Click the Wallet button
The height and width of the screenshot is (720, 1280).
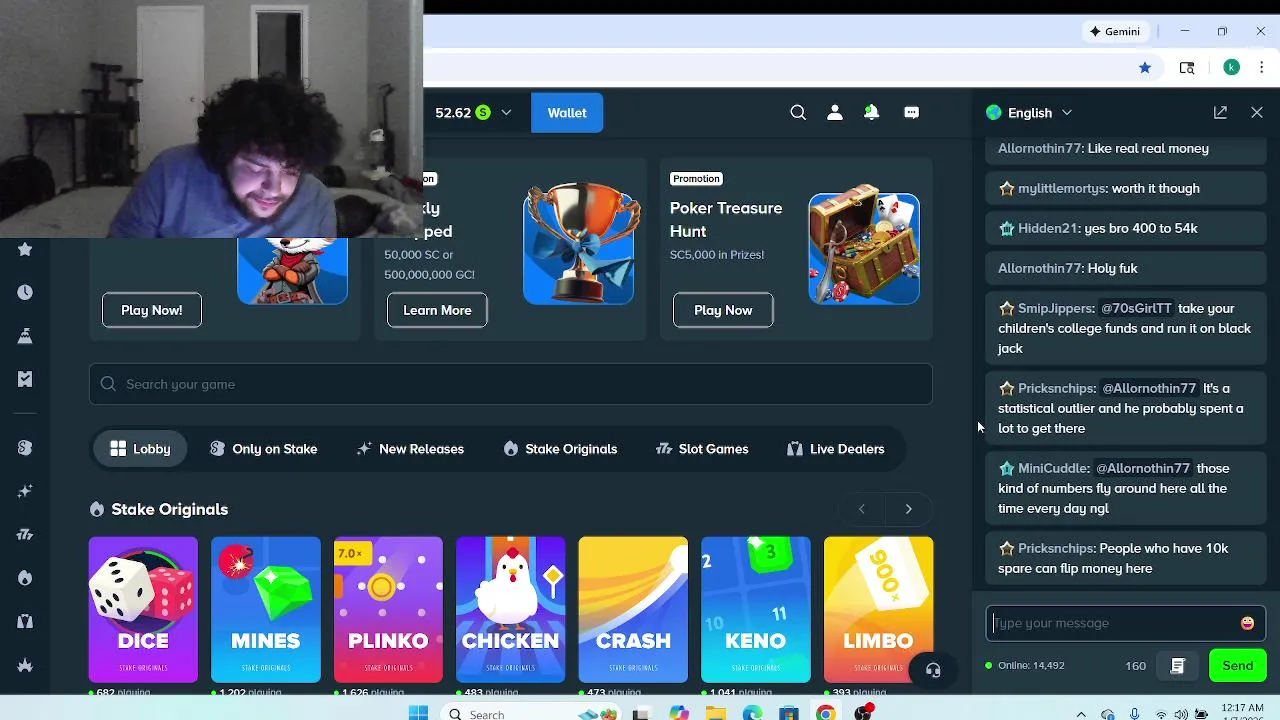pyautogui.click(x=567, y=113)
